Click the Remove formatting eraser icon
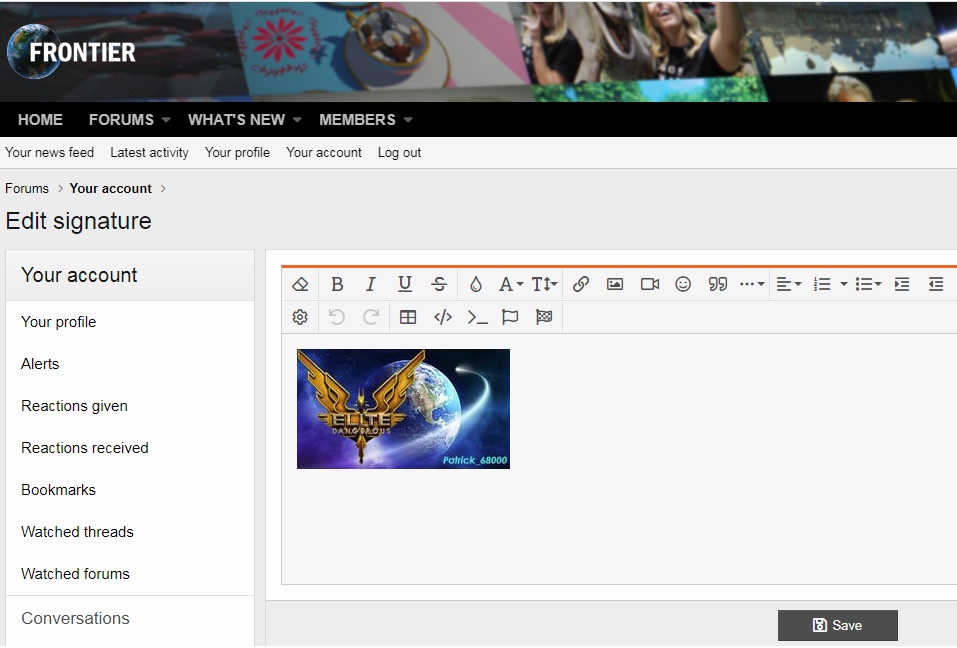 (x=300, y=284)
